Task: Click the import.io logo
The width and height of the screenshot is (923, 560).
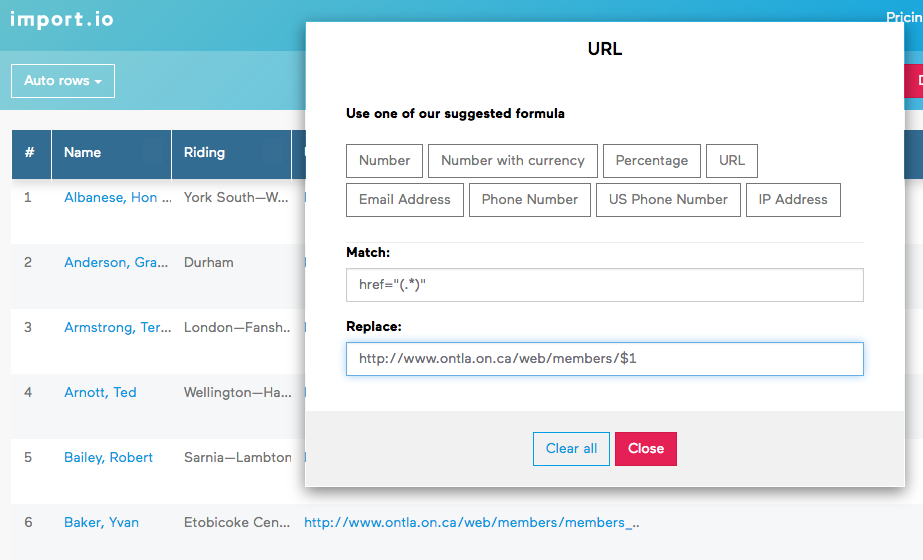Action: (x=61, y=19)
